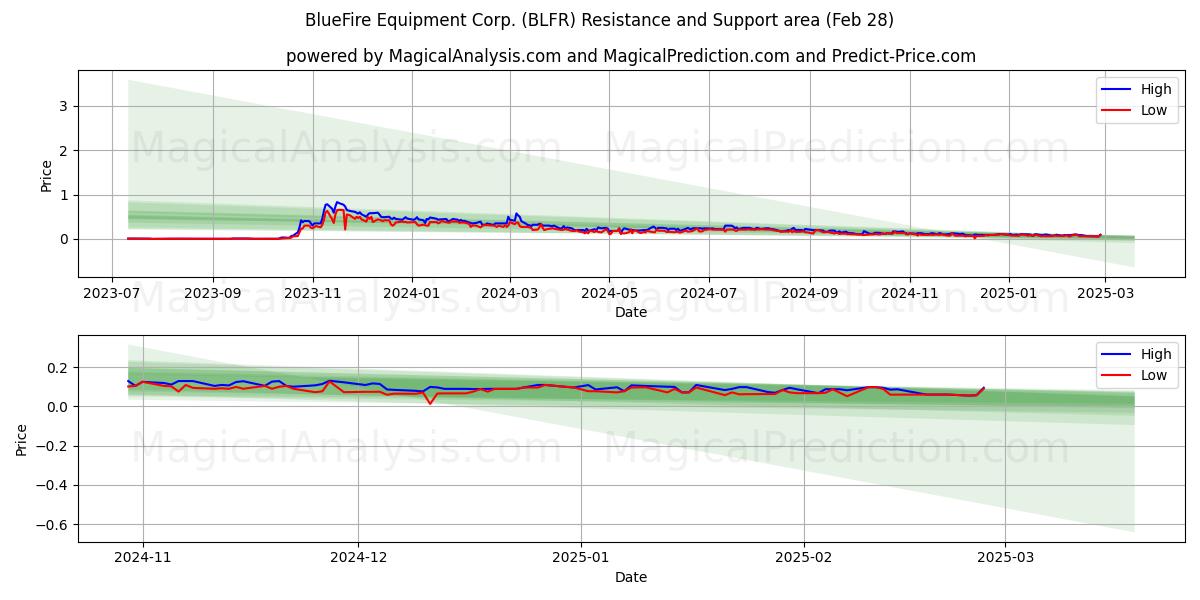1200x600 pixels.
Task: Click the Date axis label under top chart
Action: pyautogui.click(x=631, y=312)
